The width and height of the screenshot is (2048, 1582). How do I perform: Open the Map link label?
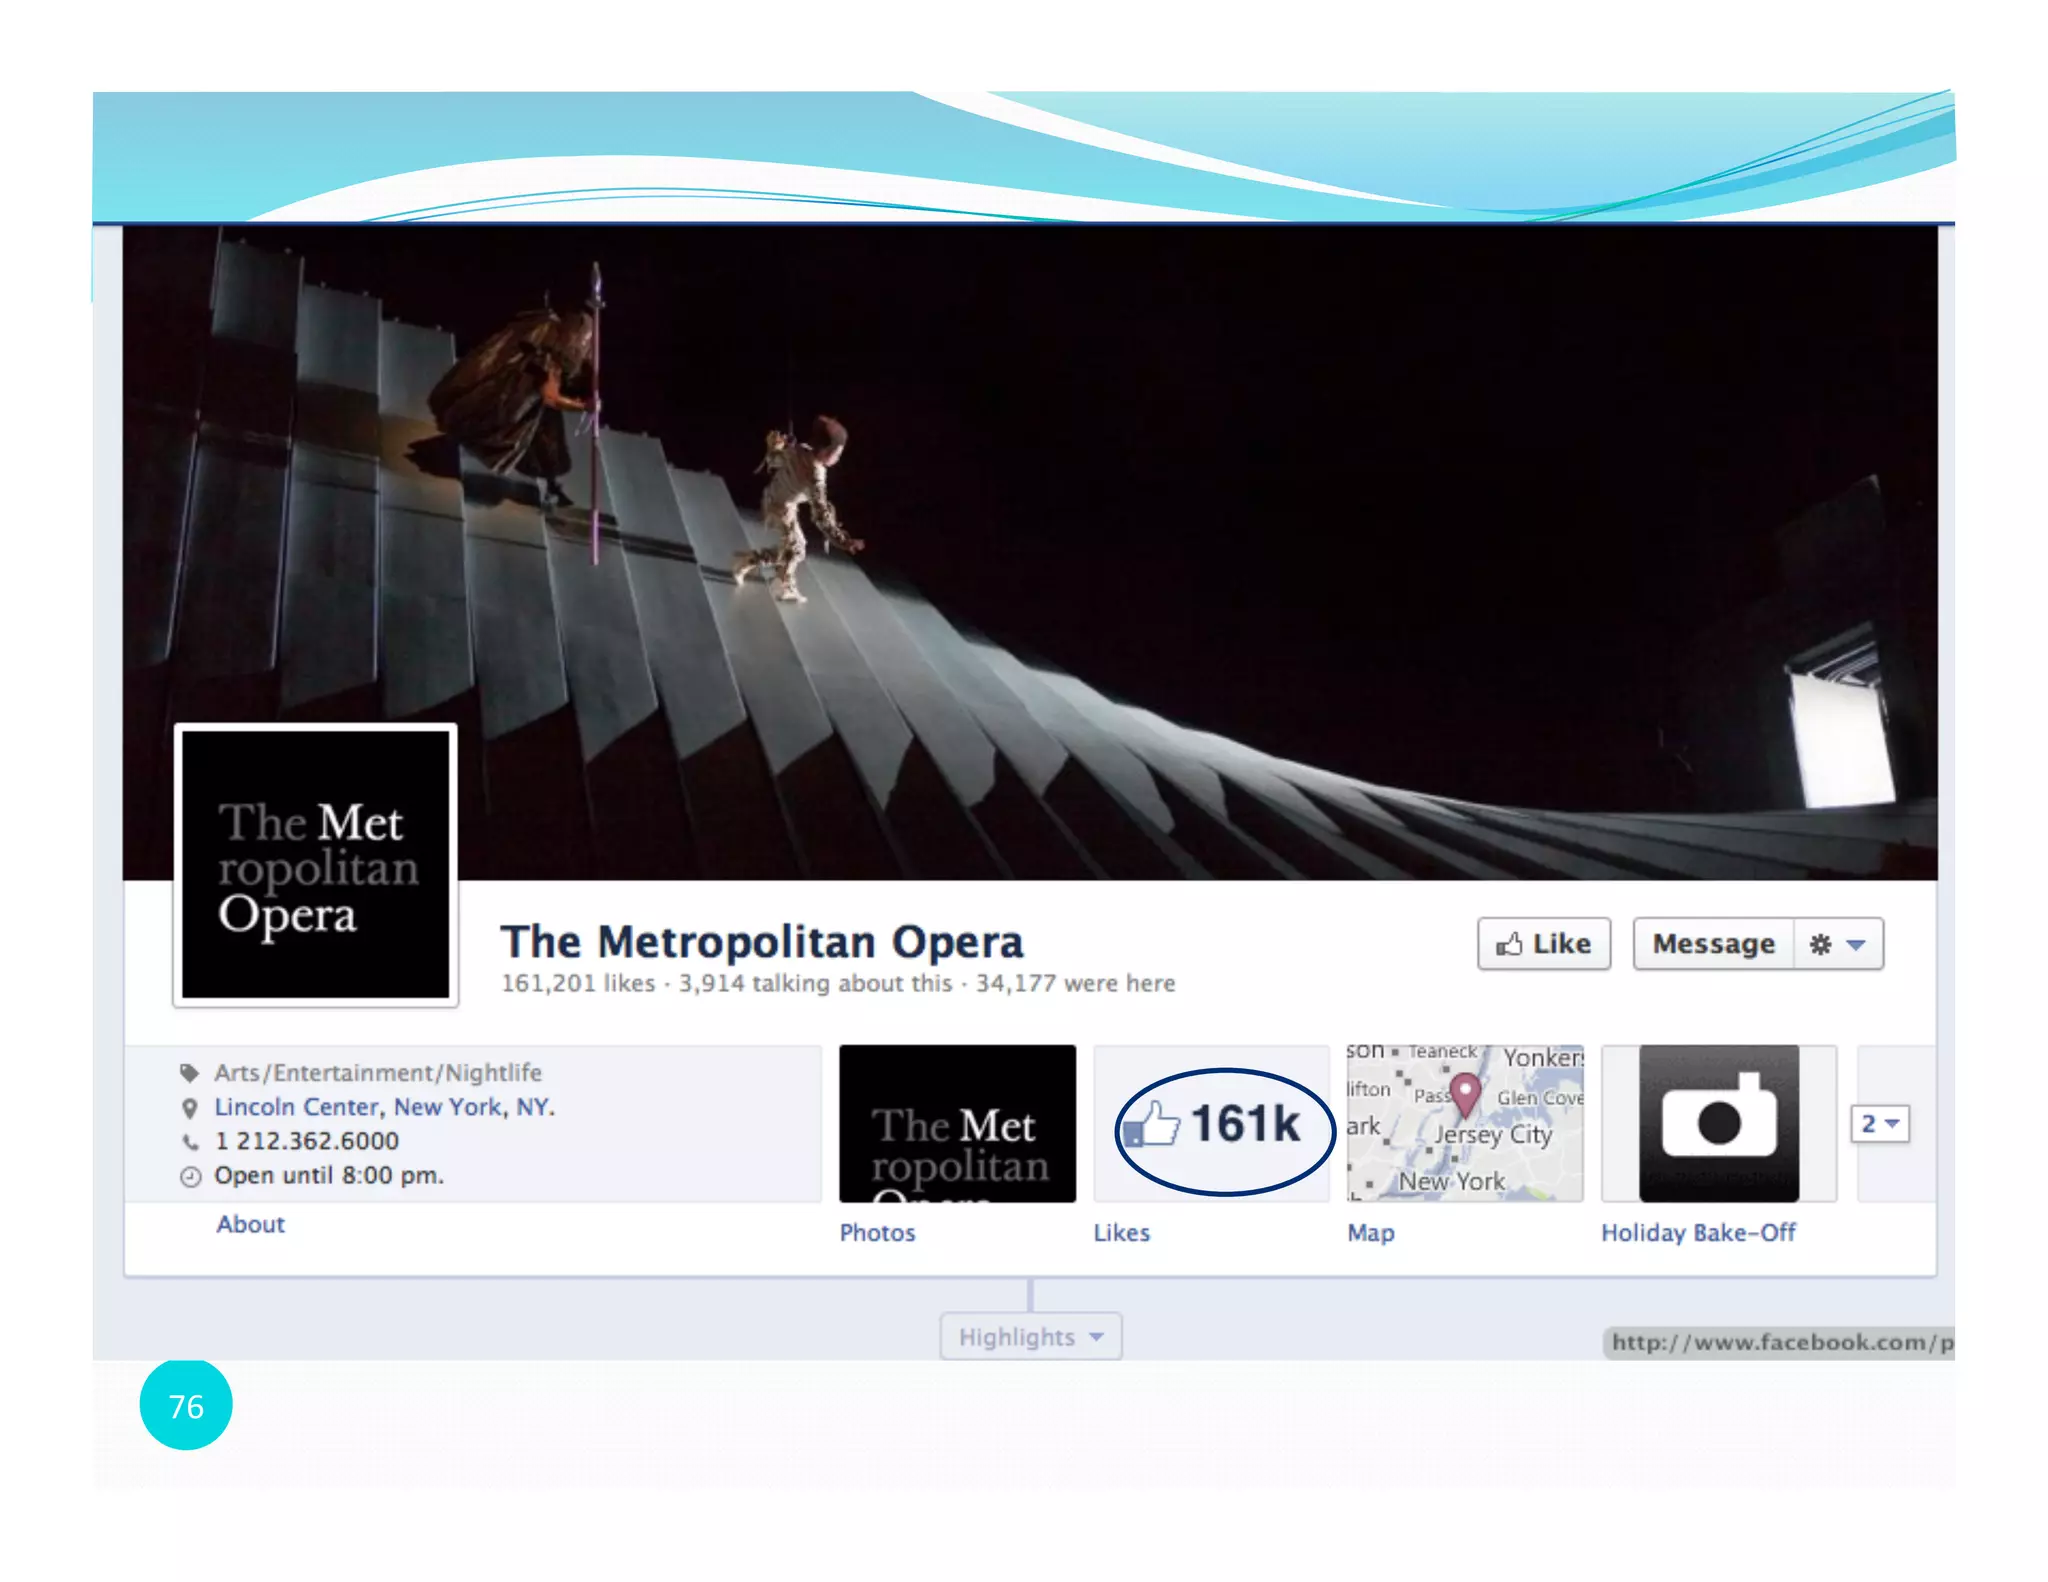click(x=1370, y=1233)
